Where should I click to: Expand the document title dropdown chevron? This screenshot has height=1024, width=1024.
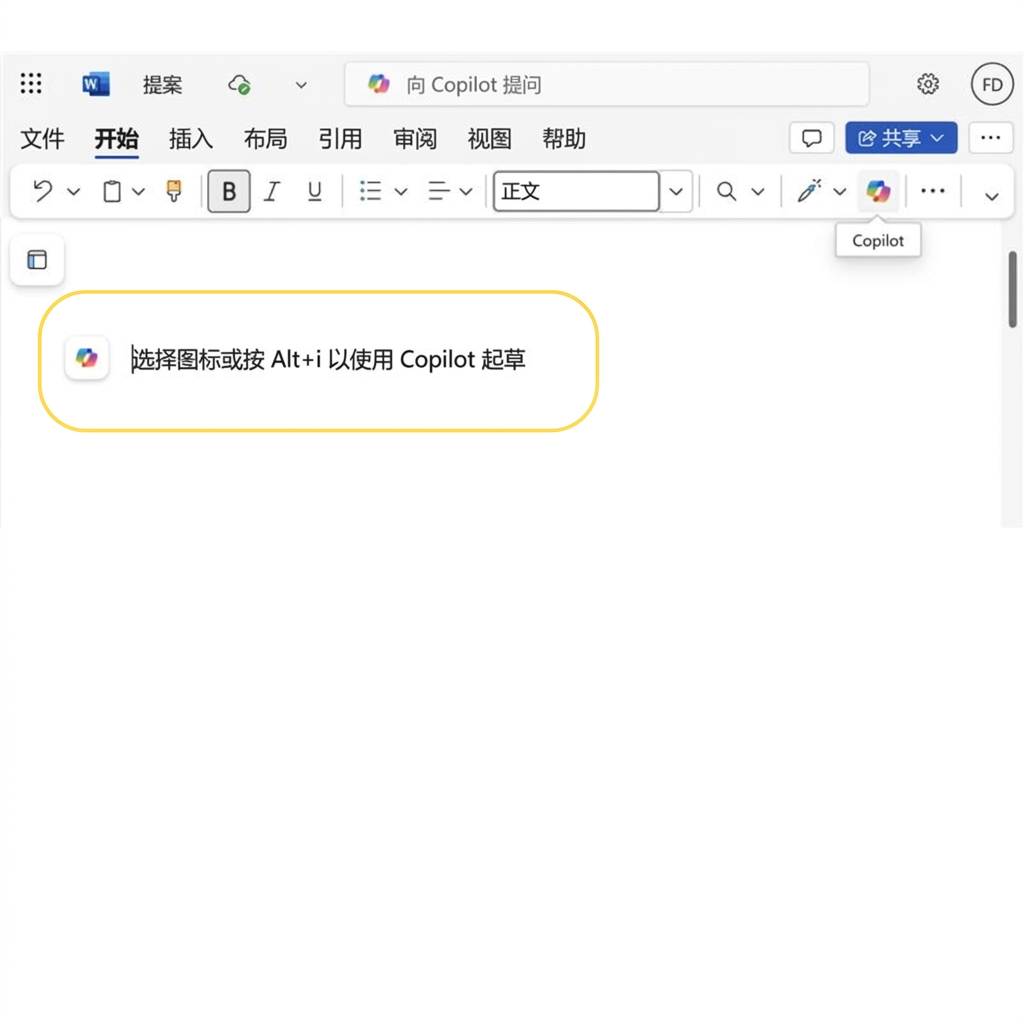pyautogui.click(x=301, y=85)
